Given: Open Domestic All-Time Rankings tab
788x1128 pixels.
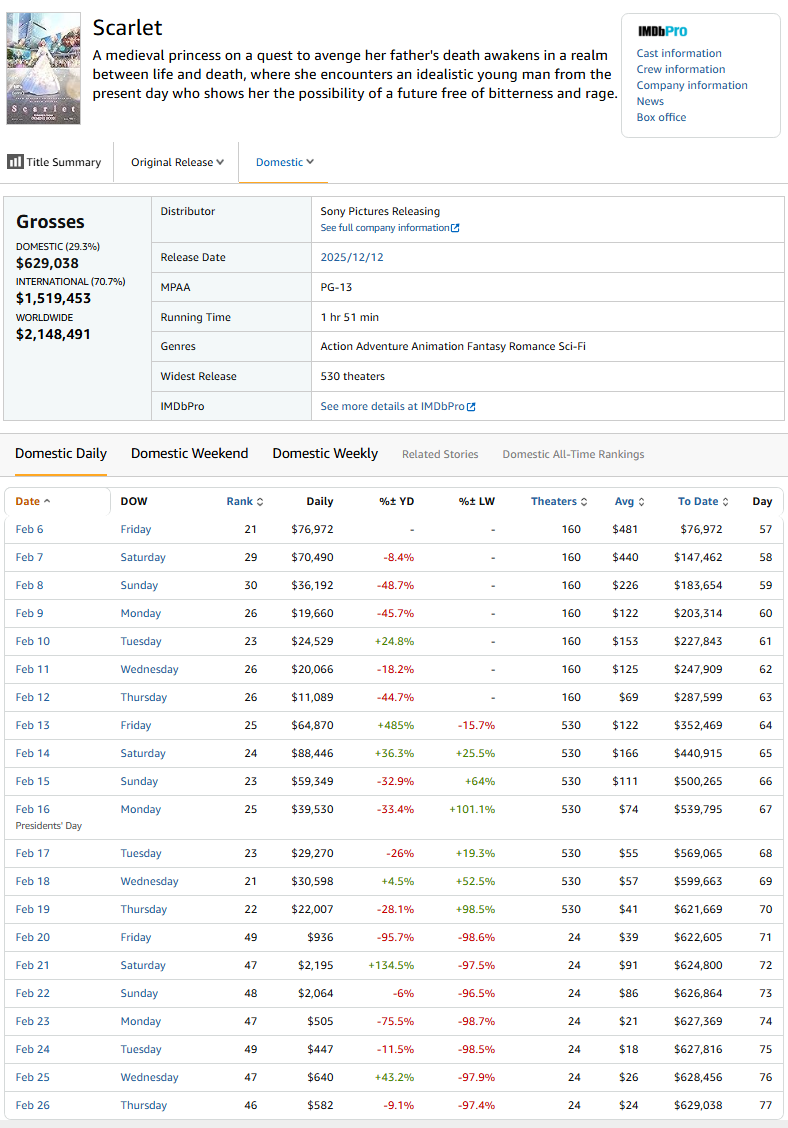Looking at the screenshot, I should 573,454.
